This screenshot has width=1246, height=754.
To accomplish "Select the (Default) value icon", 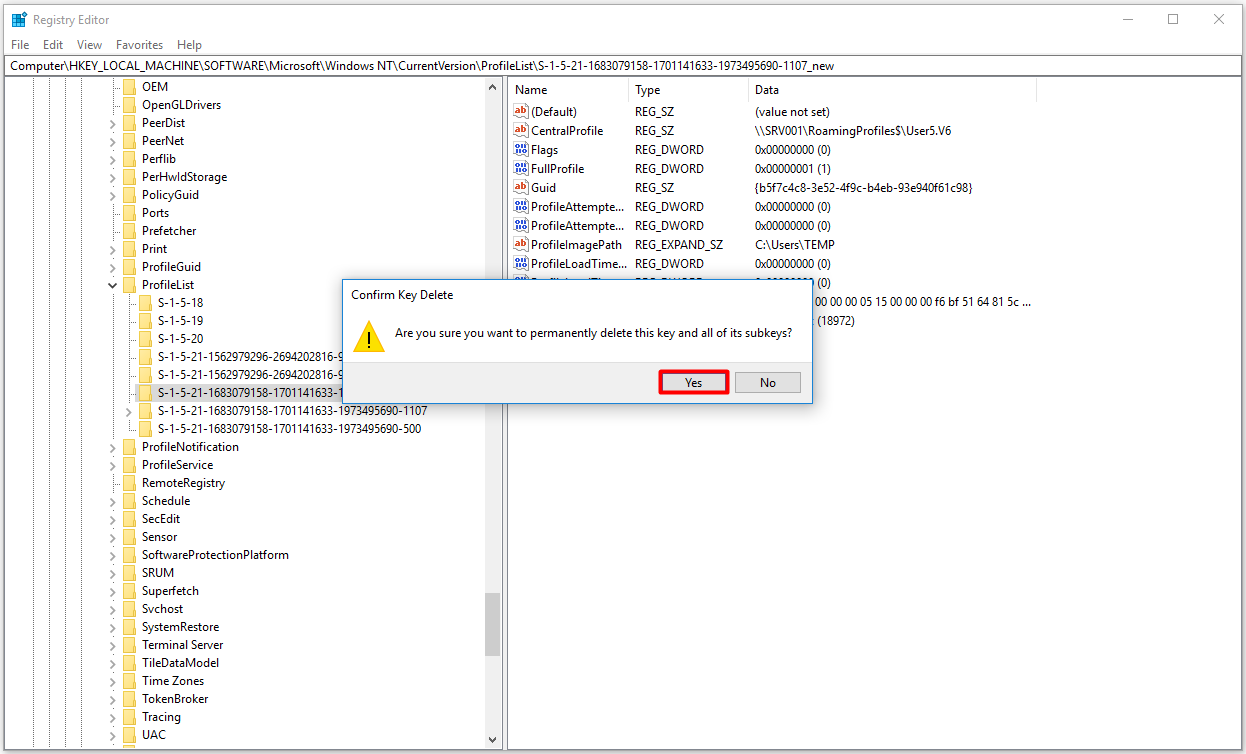I will pyautogui.click(x=520, y=112).
